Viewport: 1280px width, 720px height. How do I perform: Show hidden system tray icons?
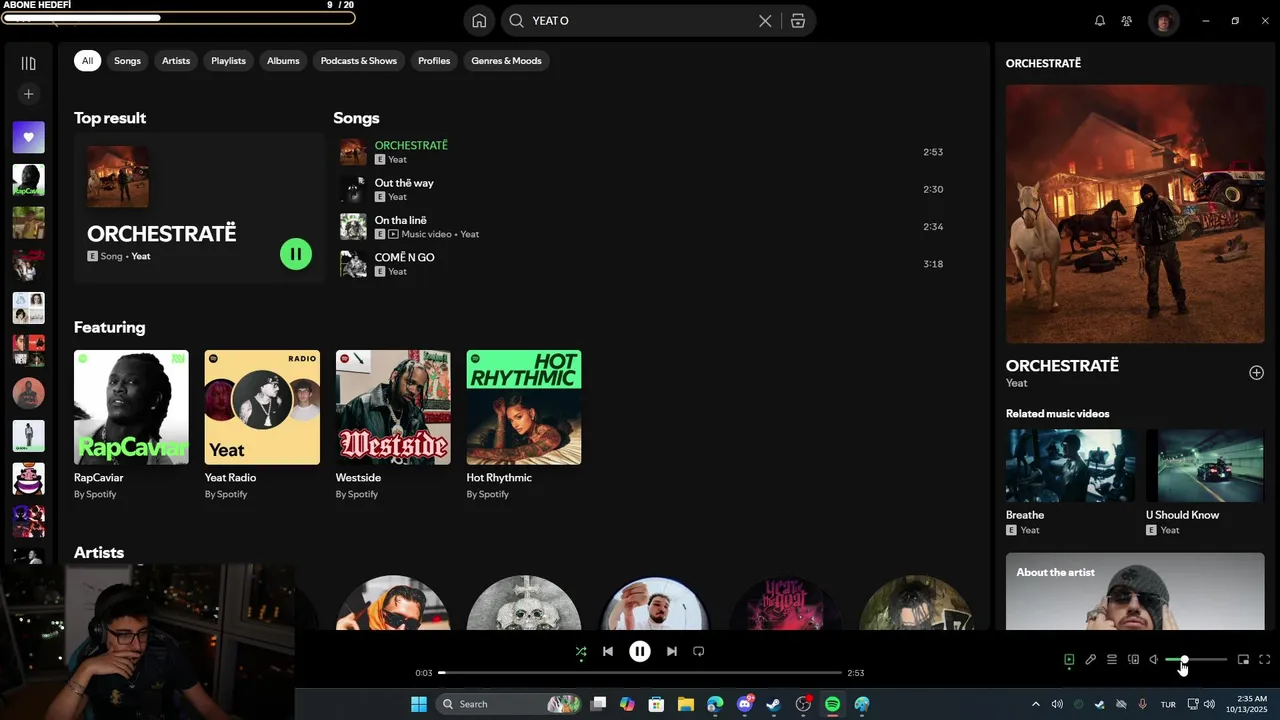coord(1035,704)
